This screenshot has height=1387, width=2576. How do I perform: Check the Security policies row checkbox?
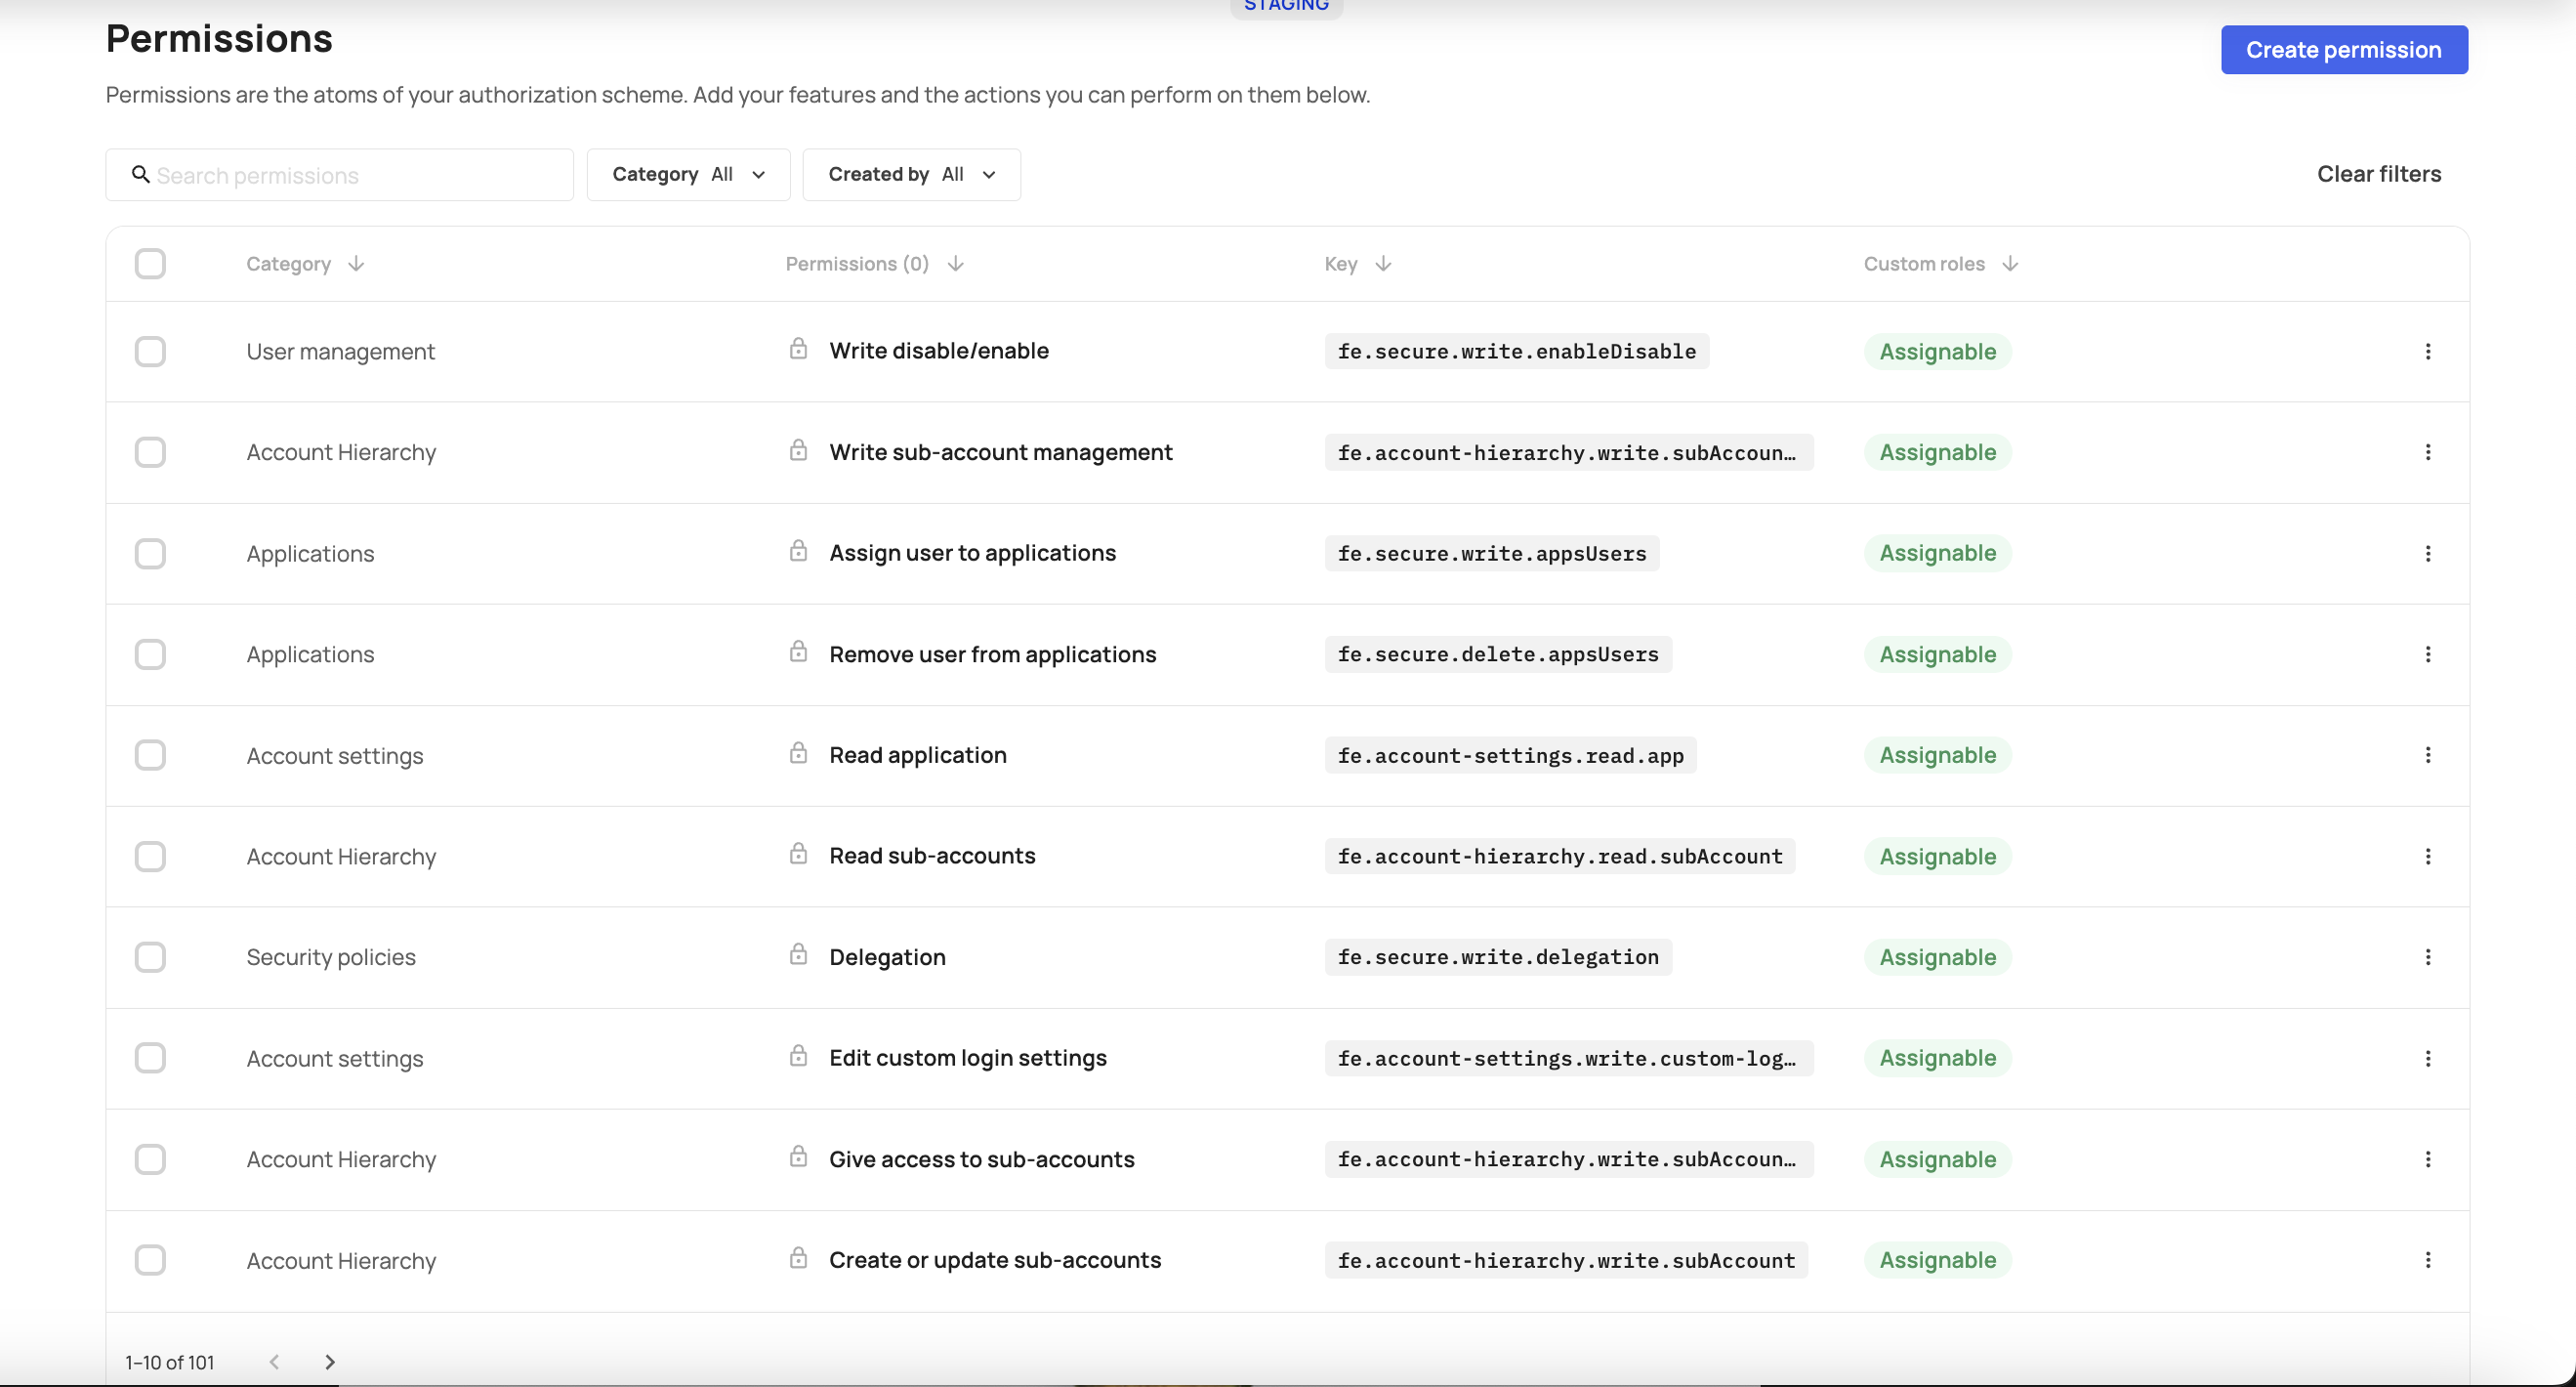pos(150,957)
